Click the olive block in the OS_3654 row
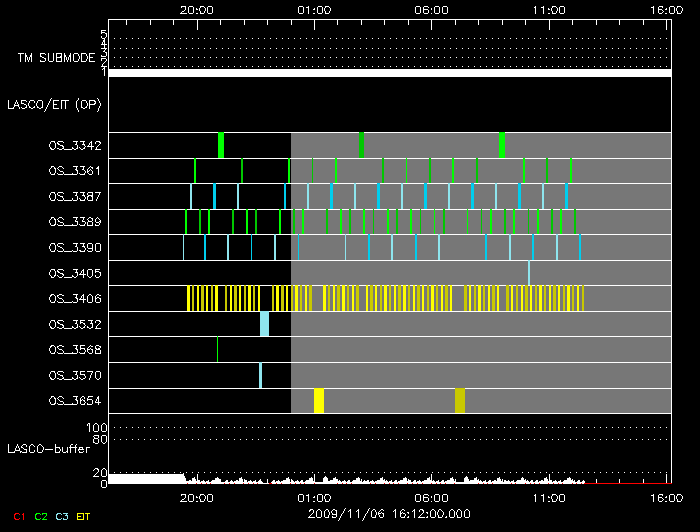Viewport: 700px width, 532px height. coord(460,400)
